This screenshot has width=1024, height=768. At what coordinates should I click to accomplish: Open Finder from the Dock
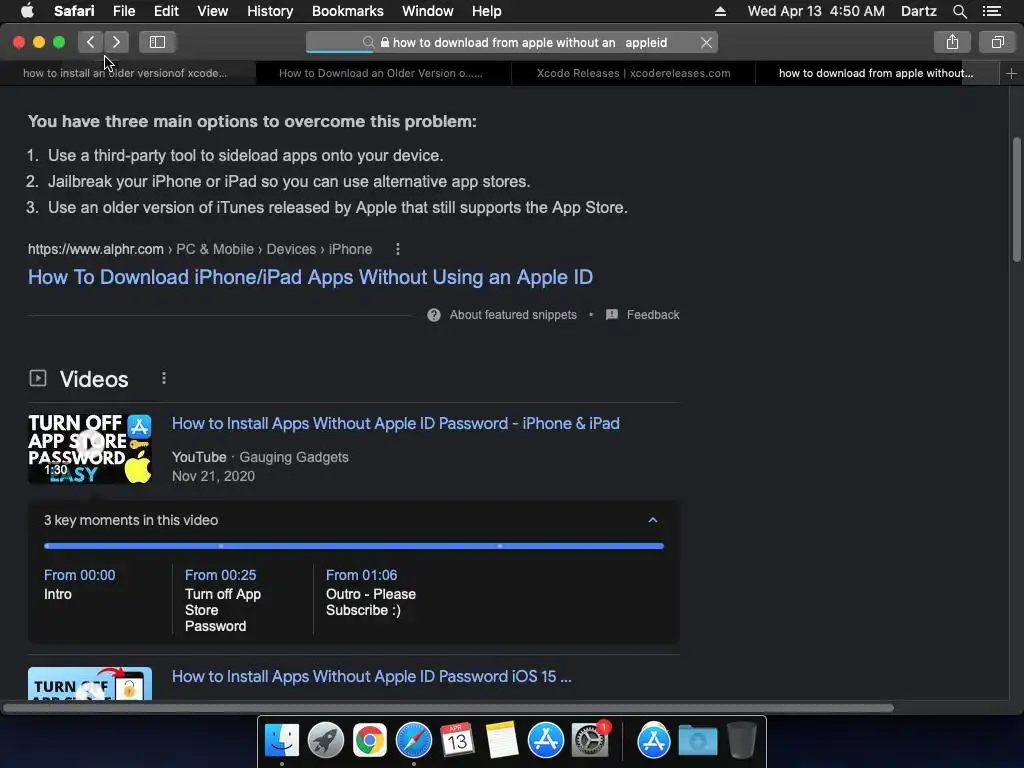281,741
